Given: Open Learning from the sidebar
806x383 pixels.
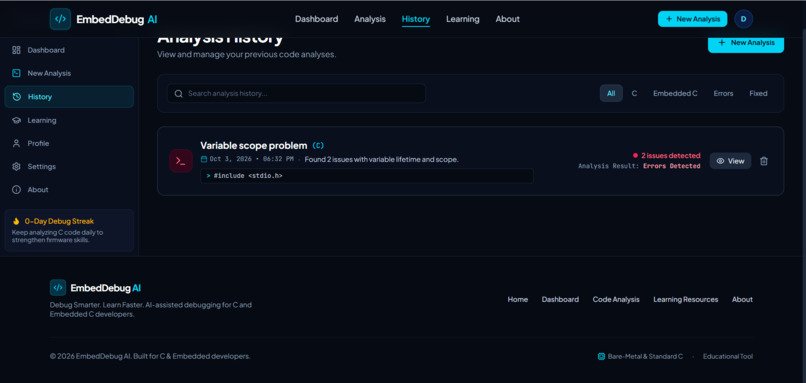Looking at the screenshot, I should click(x=69, y=120).
